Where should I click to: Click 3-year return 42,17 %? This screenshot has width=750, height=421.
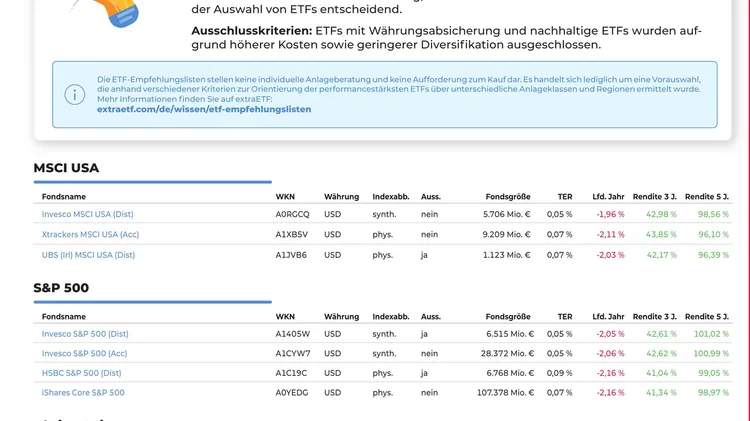662,255
